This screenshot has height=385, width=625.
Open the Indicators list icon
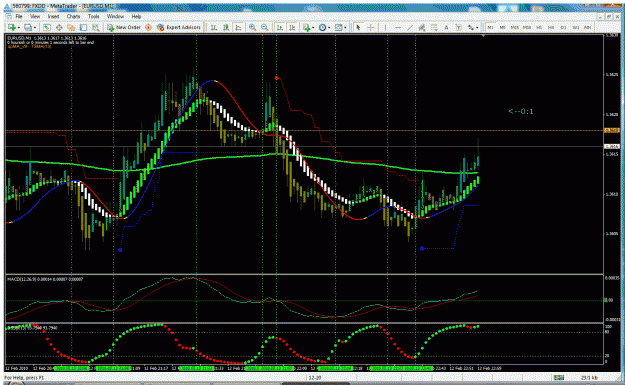306,28
